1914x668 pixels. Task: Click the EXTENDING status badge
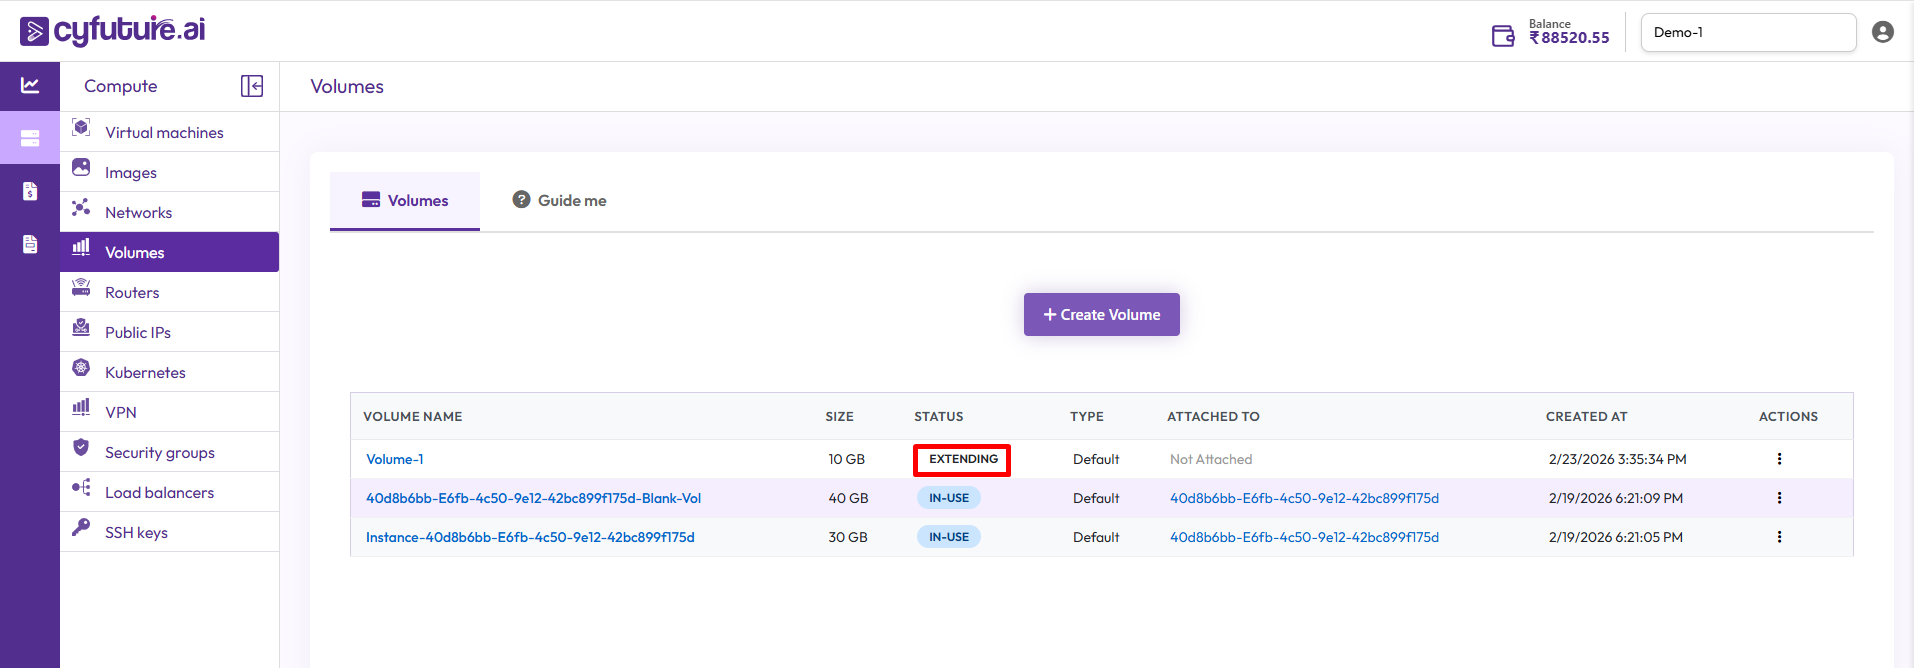tap(962, 459)
